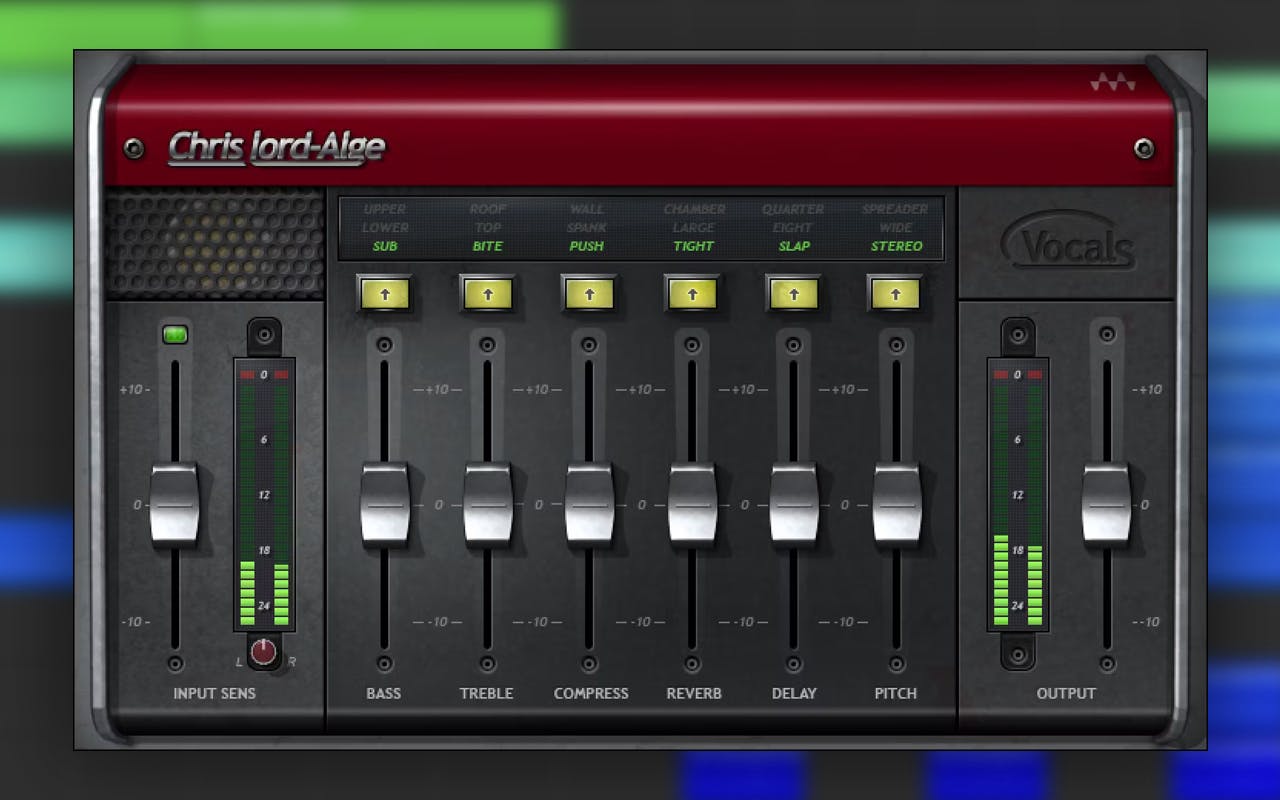Click the red L/R balance knob
The image size is (1280, 800).
tap(263, 652)
